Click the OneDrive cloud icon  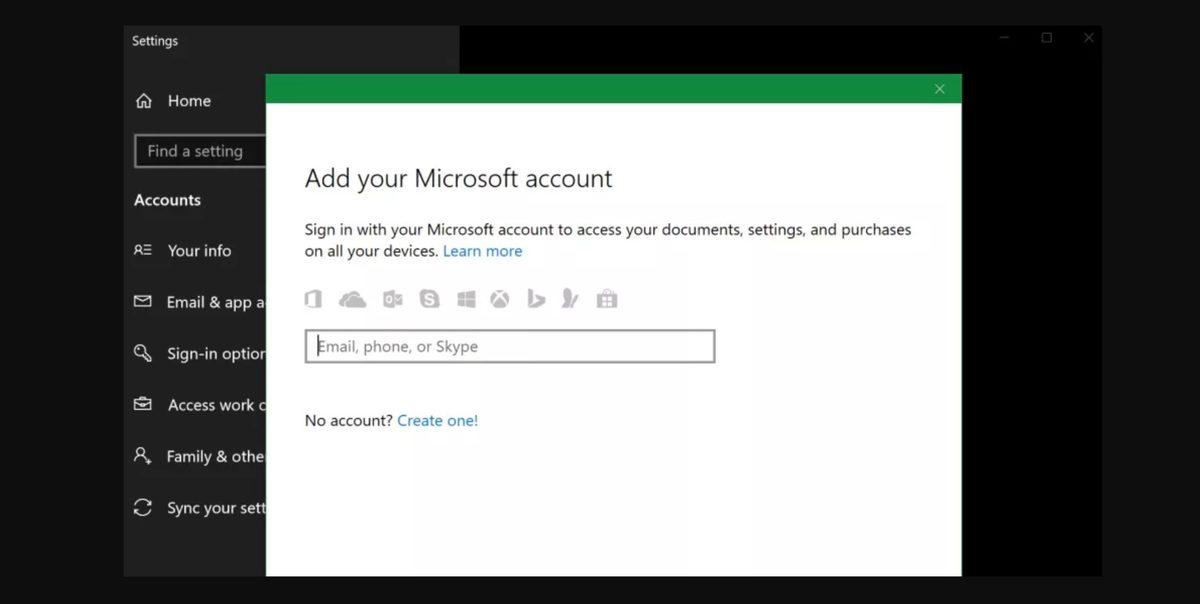coord(352,298)
